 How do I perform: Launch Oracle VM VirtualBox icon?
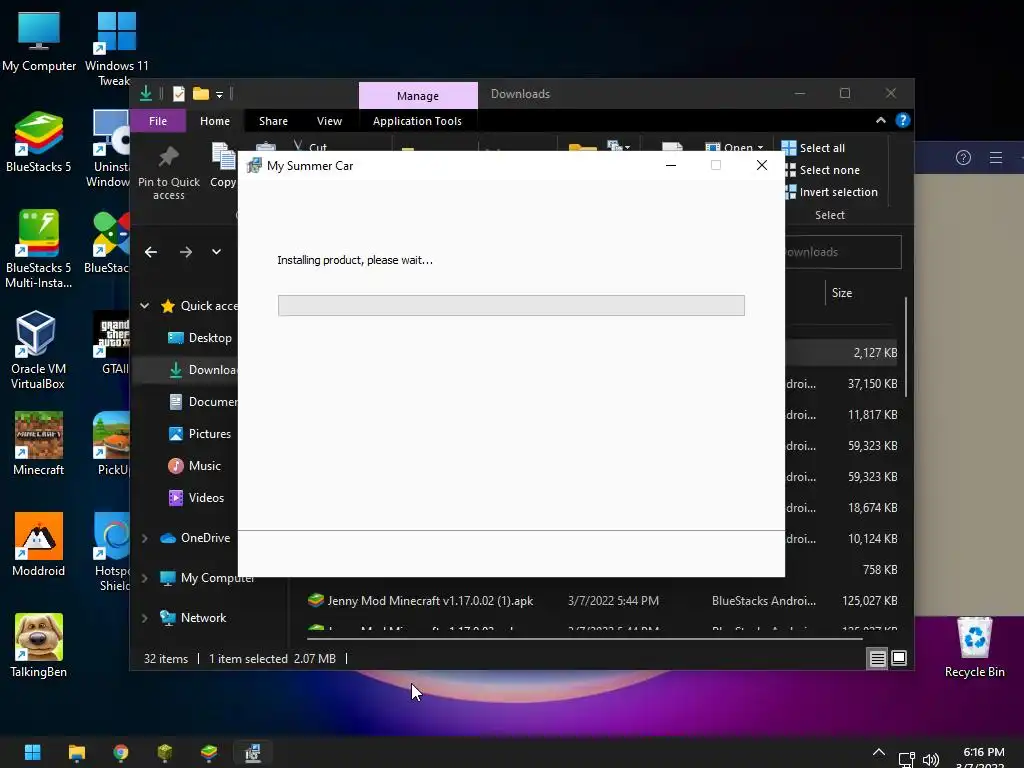[38, 351]
